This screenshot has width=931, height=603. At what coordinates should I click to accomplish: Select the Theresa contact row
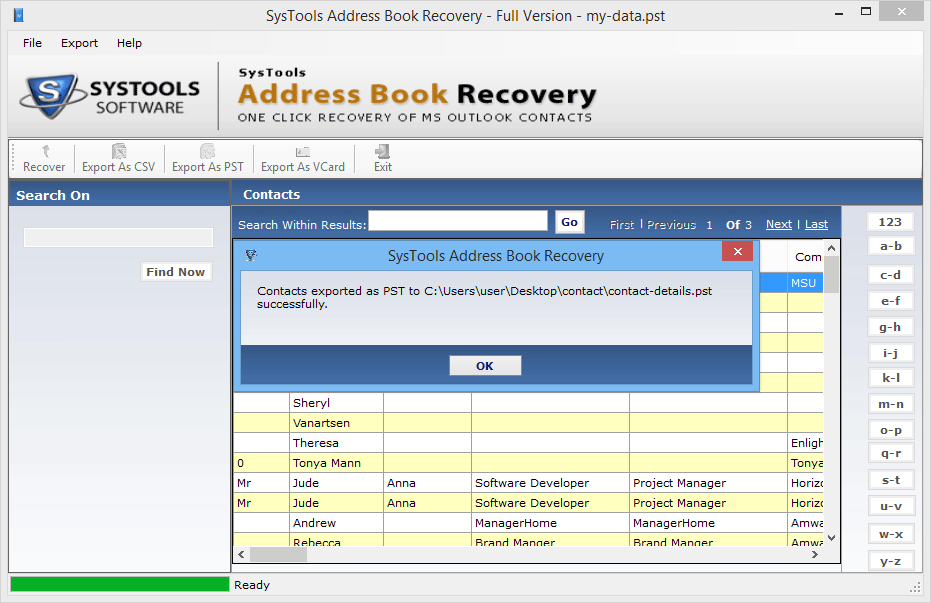click(528, 443)
